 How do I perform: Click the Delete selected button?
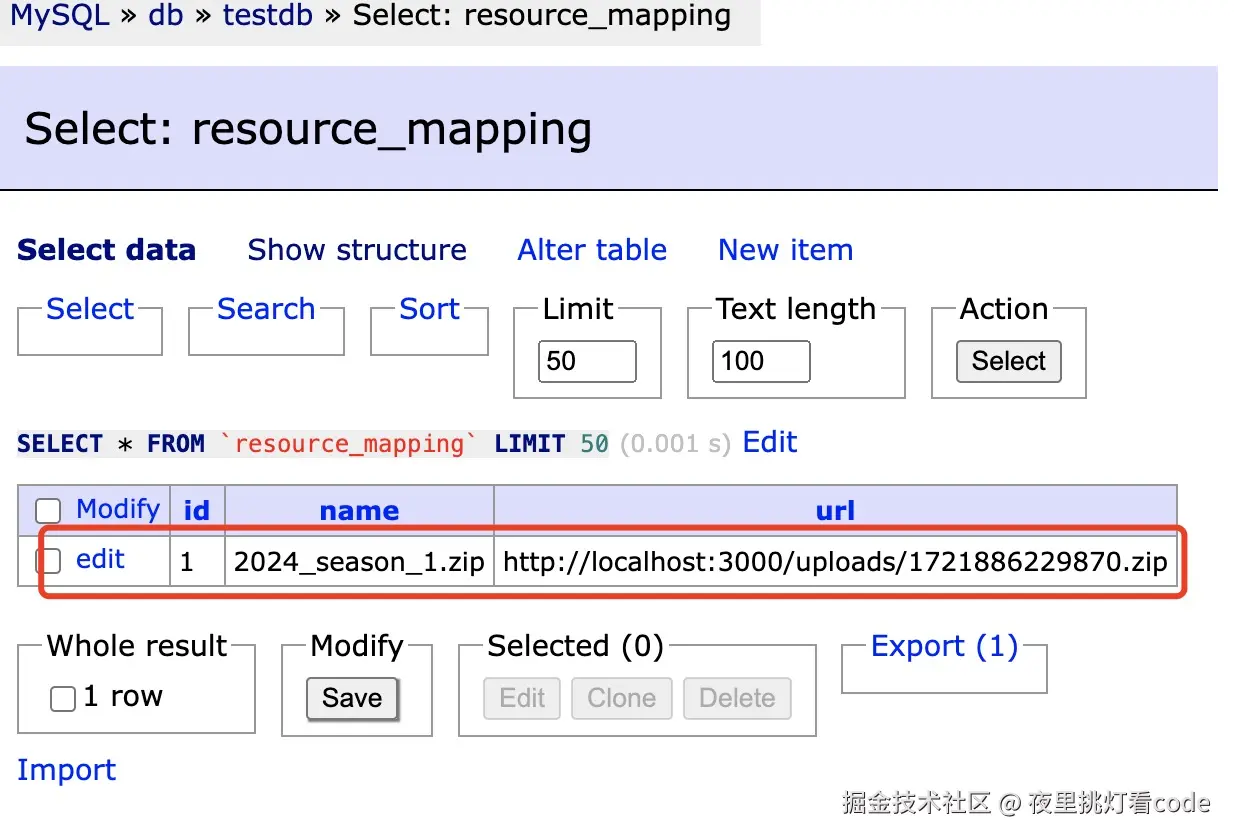[x=737, y=698]
